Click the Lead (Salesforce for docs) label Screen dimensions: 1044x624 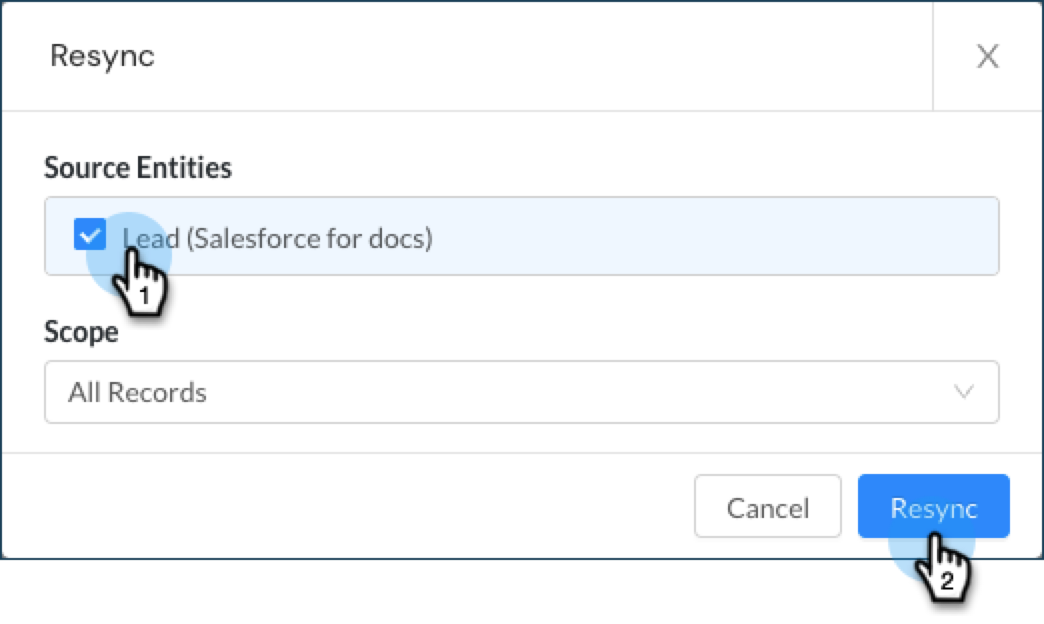278,239
